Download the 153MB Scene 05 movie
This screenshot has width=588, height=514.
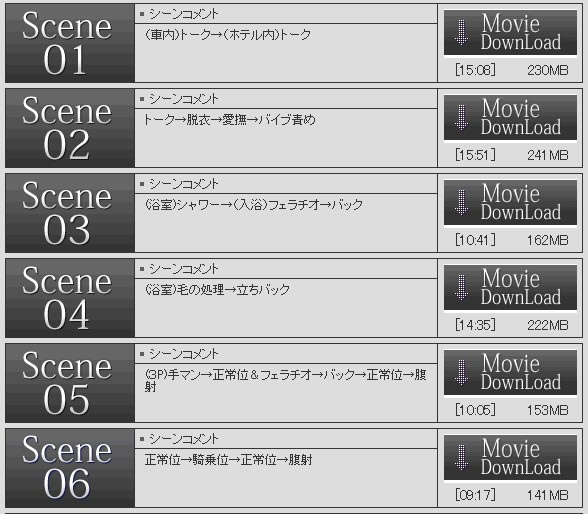[510, 373]
